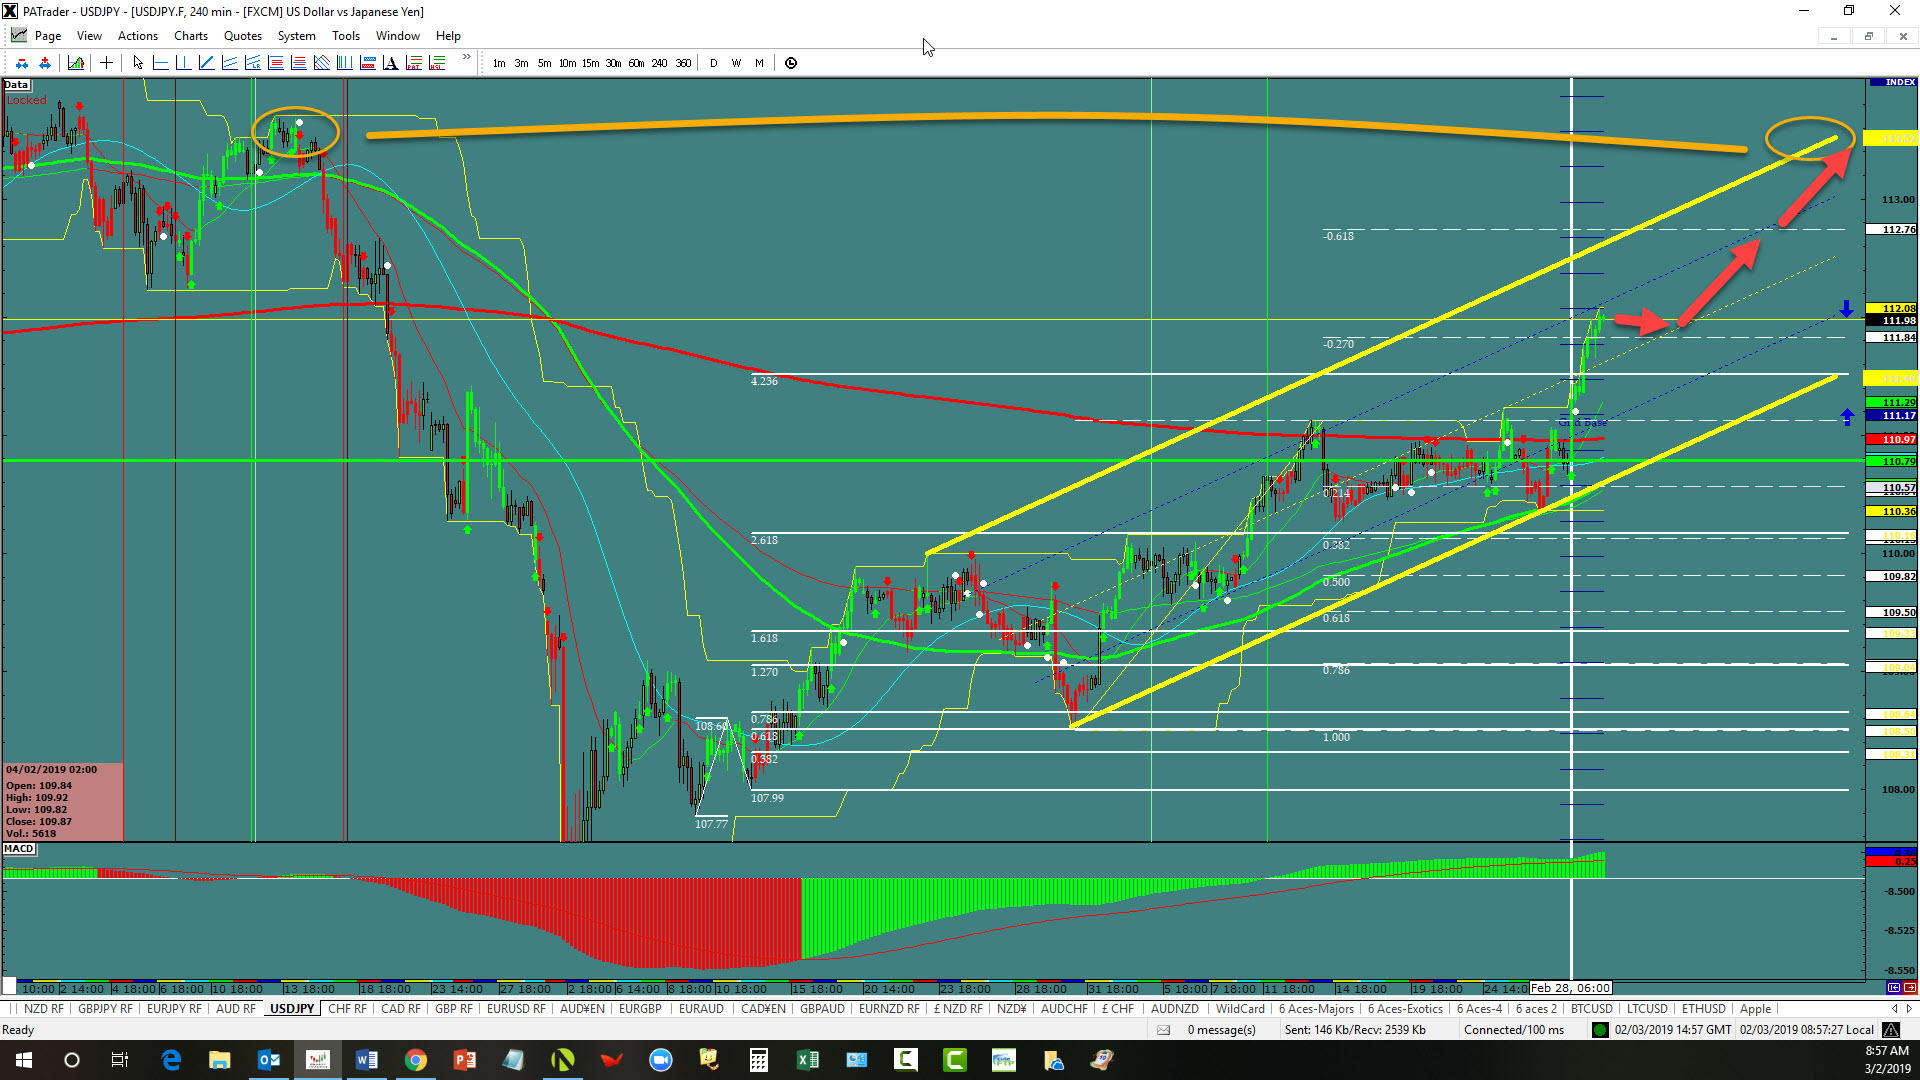Switch to the 60m timeframe
Image resolution: width=1920 pixels, height=1080 pixels.
tap(636, 63)
